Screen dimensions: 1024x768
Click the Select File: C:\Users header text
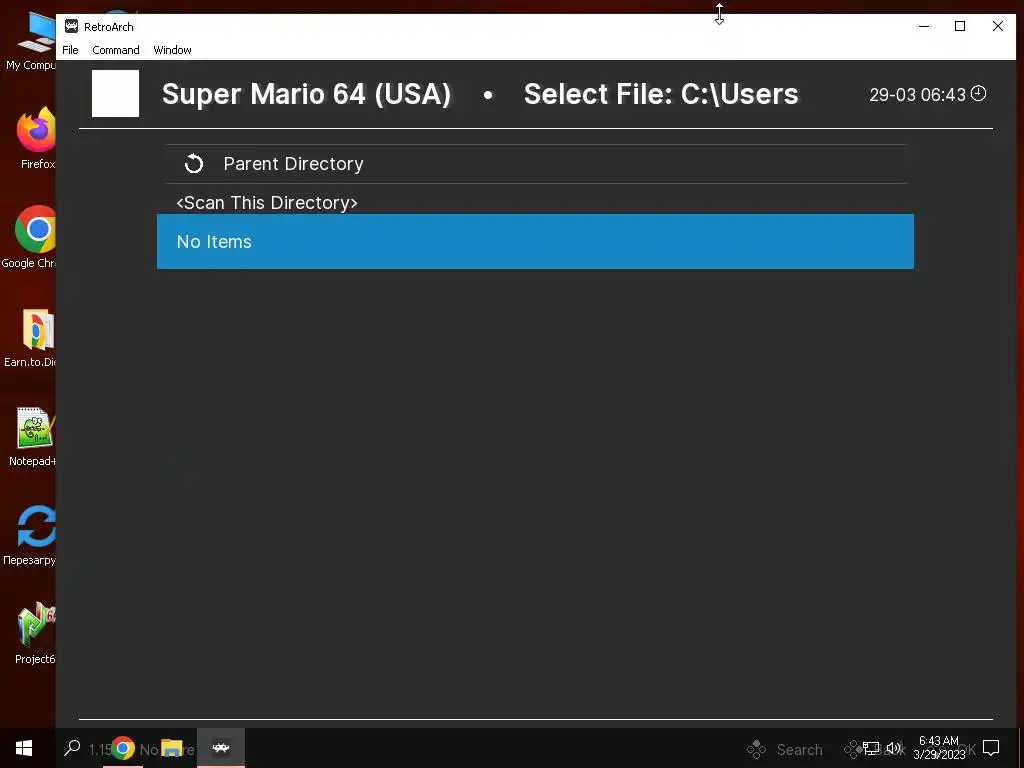click(x=661, y=94)
